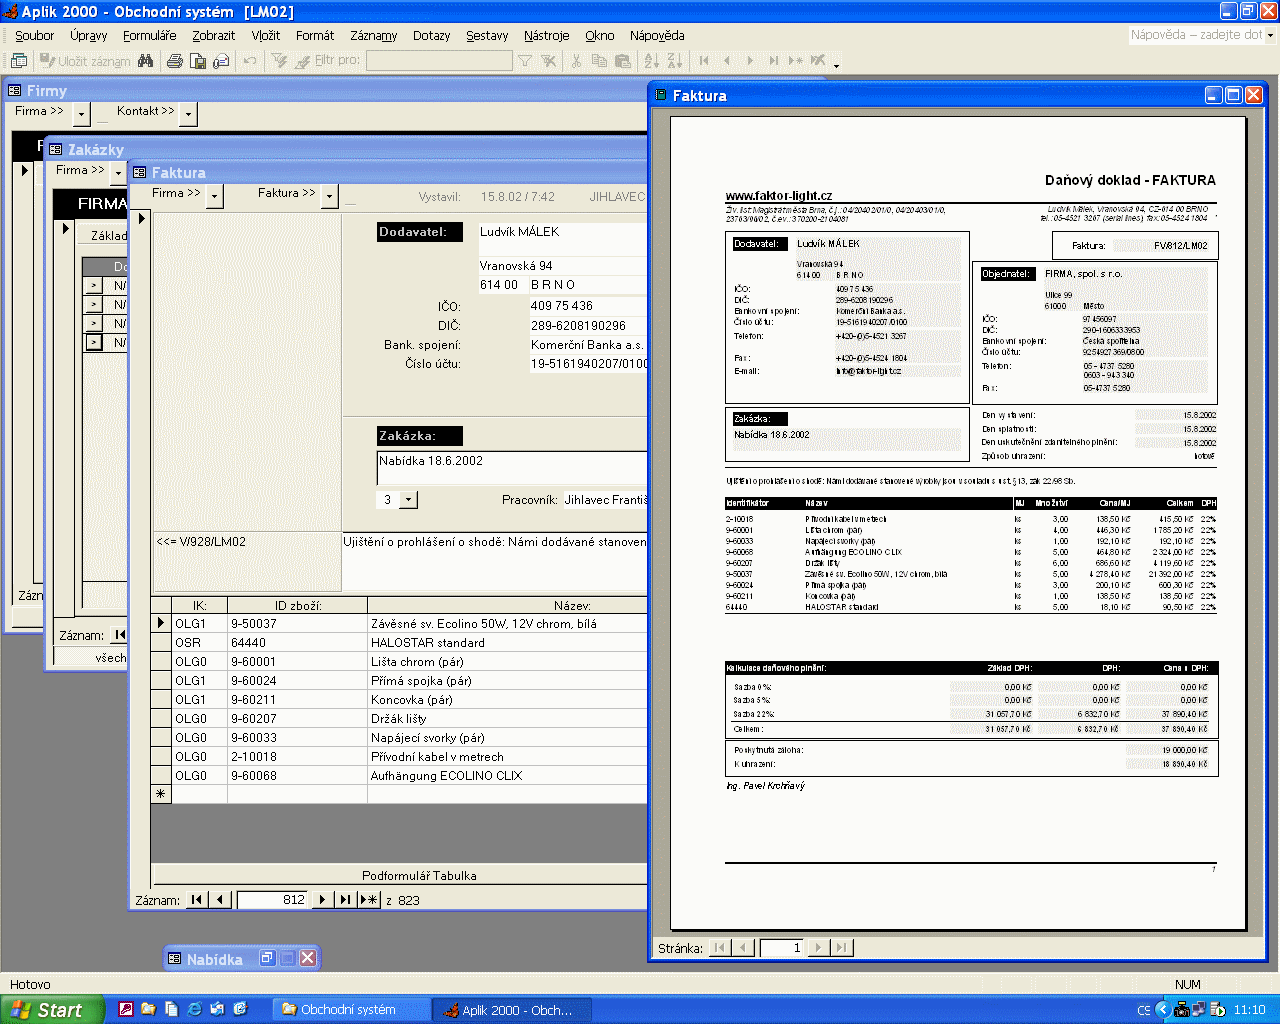Open Internet Explorer from quick launch
Image resolution: width=1280 pixels, height=1024 pixels.
coord(194,1009)
